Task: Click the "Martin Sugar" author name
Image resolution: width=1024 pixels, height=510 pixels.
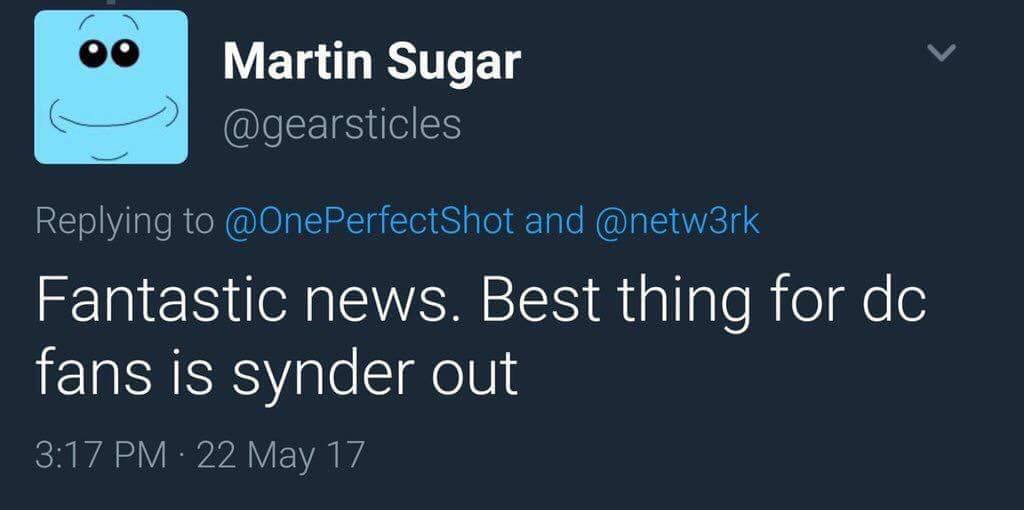Action: (x=371, y=62)
